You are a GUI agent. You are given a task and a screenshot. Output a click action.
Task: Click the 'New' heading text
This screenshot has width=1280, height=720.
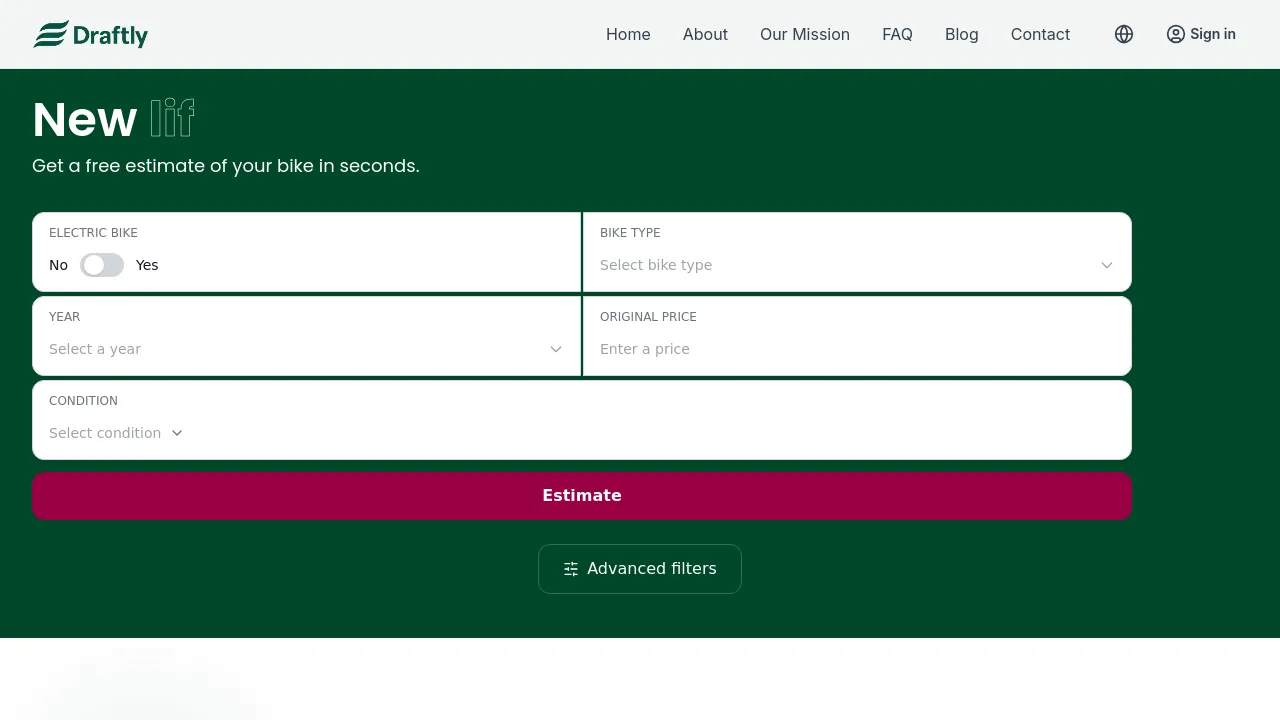(84, 120)
